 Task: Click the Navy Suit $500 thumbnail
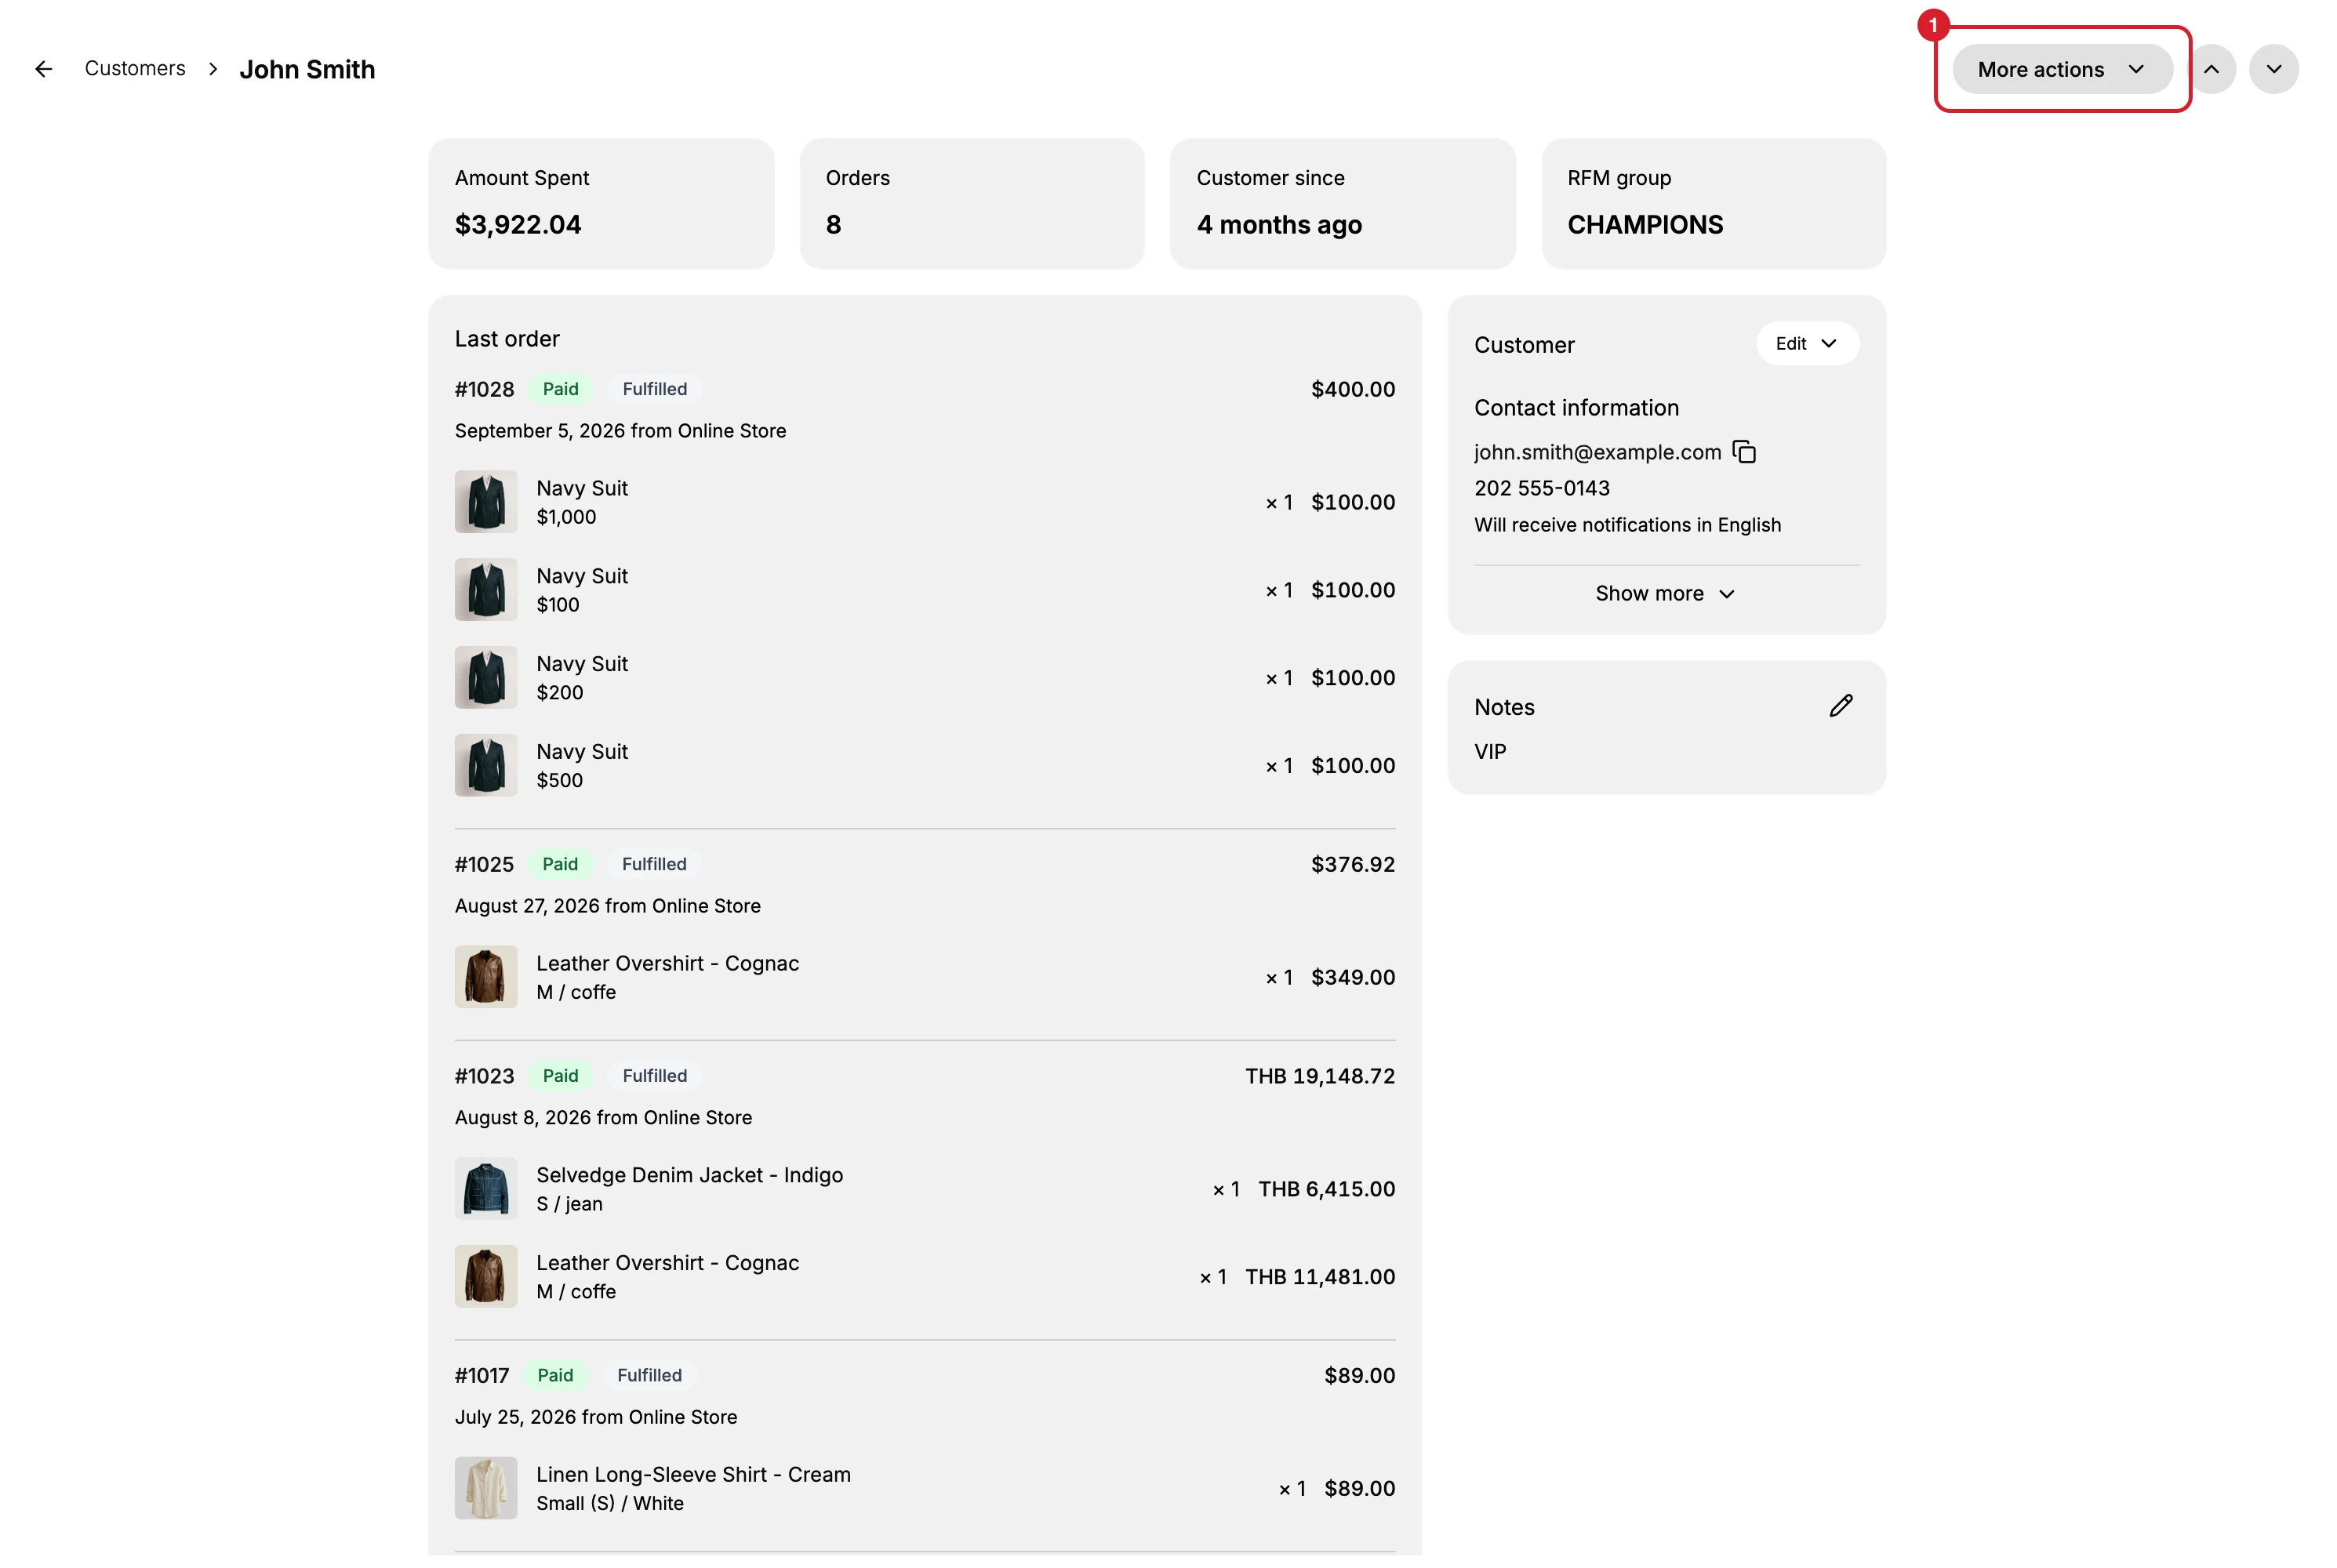[486, 765]
